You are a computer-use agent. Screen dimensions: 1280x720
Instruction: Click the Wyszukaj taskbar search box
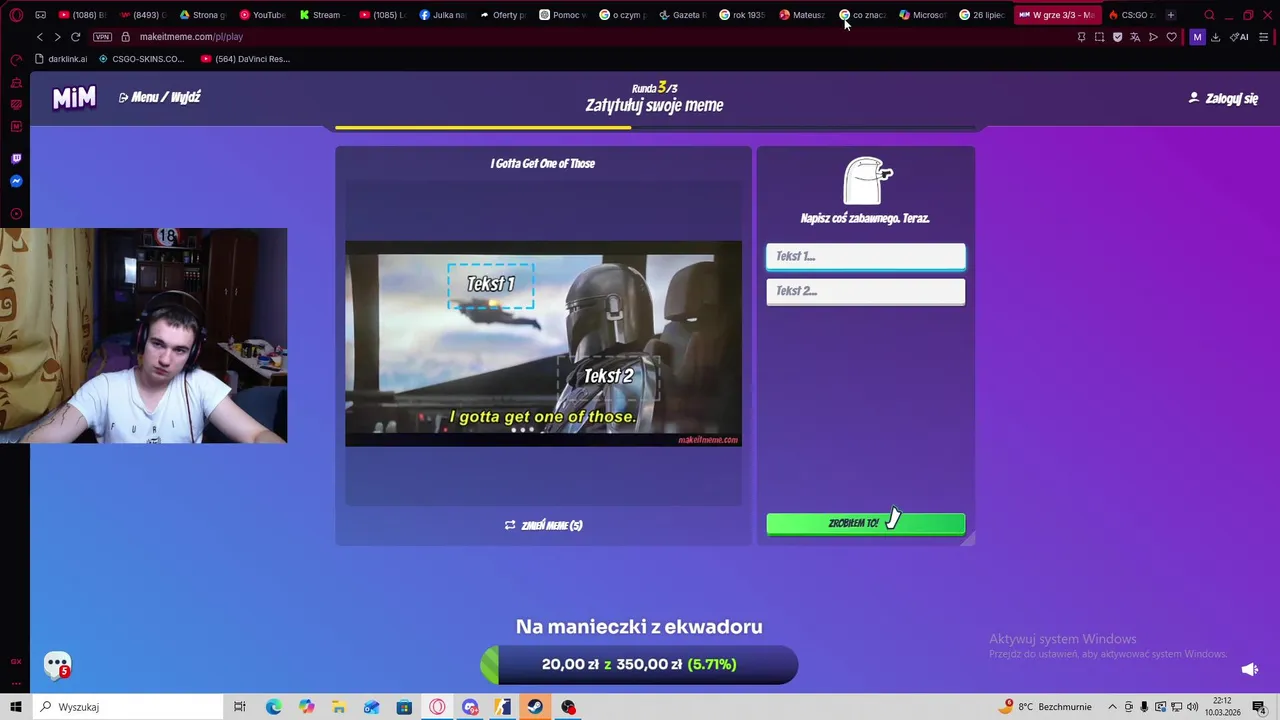[x=127, y=707]
